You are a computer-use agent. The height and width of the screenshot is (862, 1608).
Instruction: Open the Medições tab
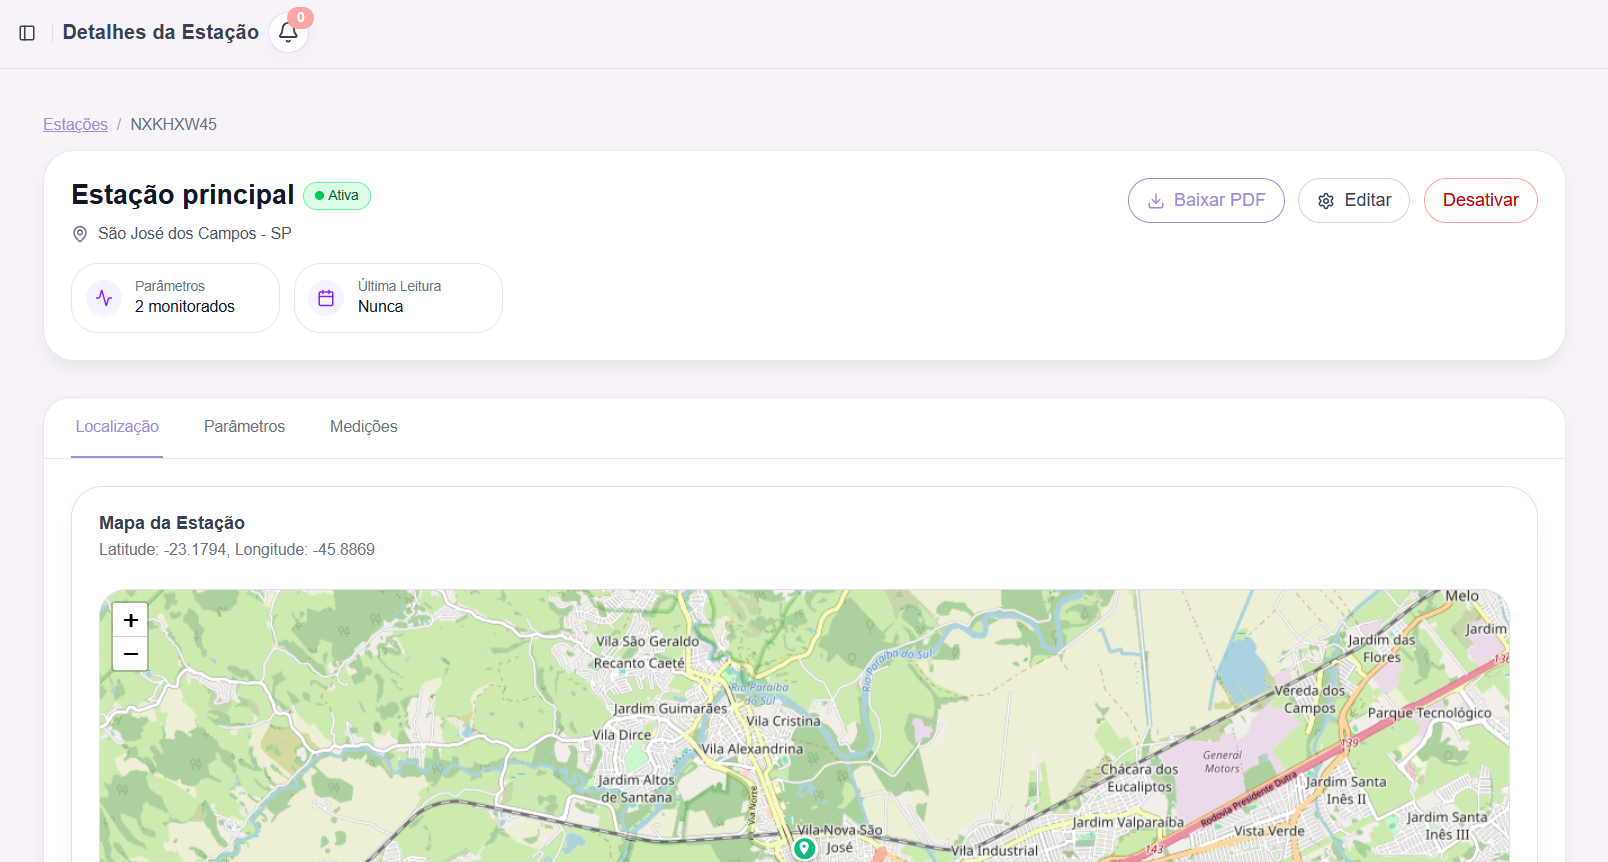pos(363,427)
